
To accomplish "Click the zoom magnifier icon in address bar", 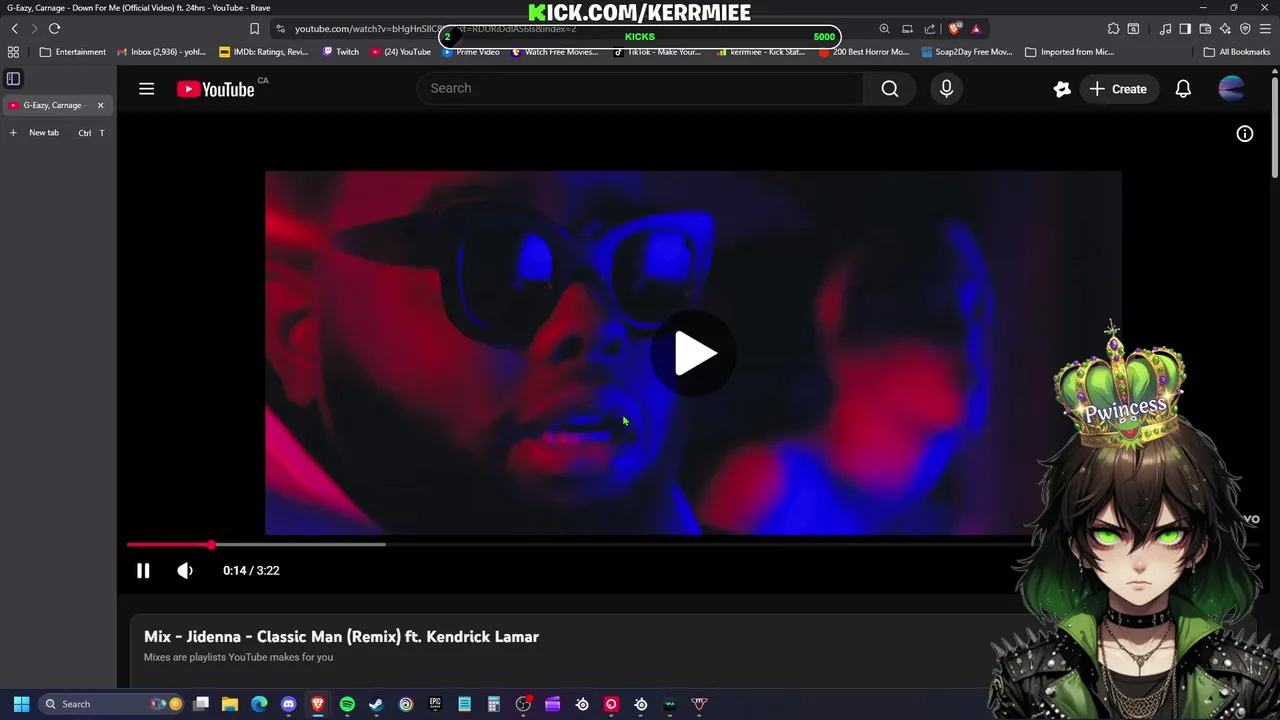I will (x=884, y=29).
